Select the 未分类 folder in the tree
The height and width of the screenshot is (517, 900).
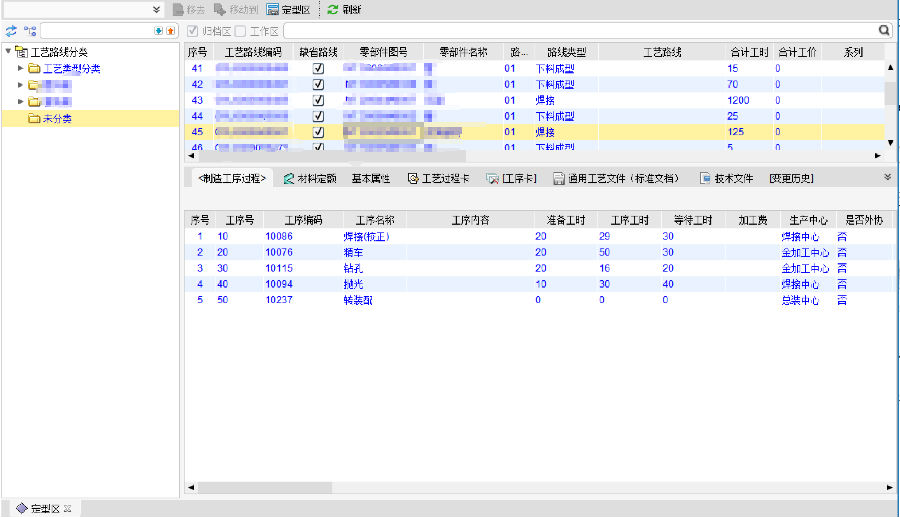click(56, 118)
